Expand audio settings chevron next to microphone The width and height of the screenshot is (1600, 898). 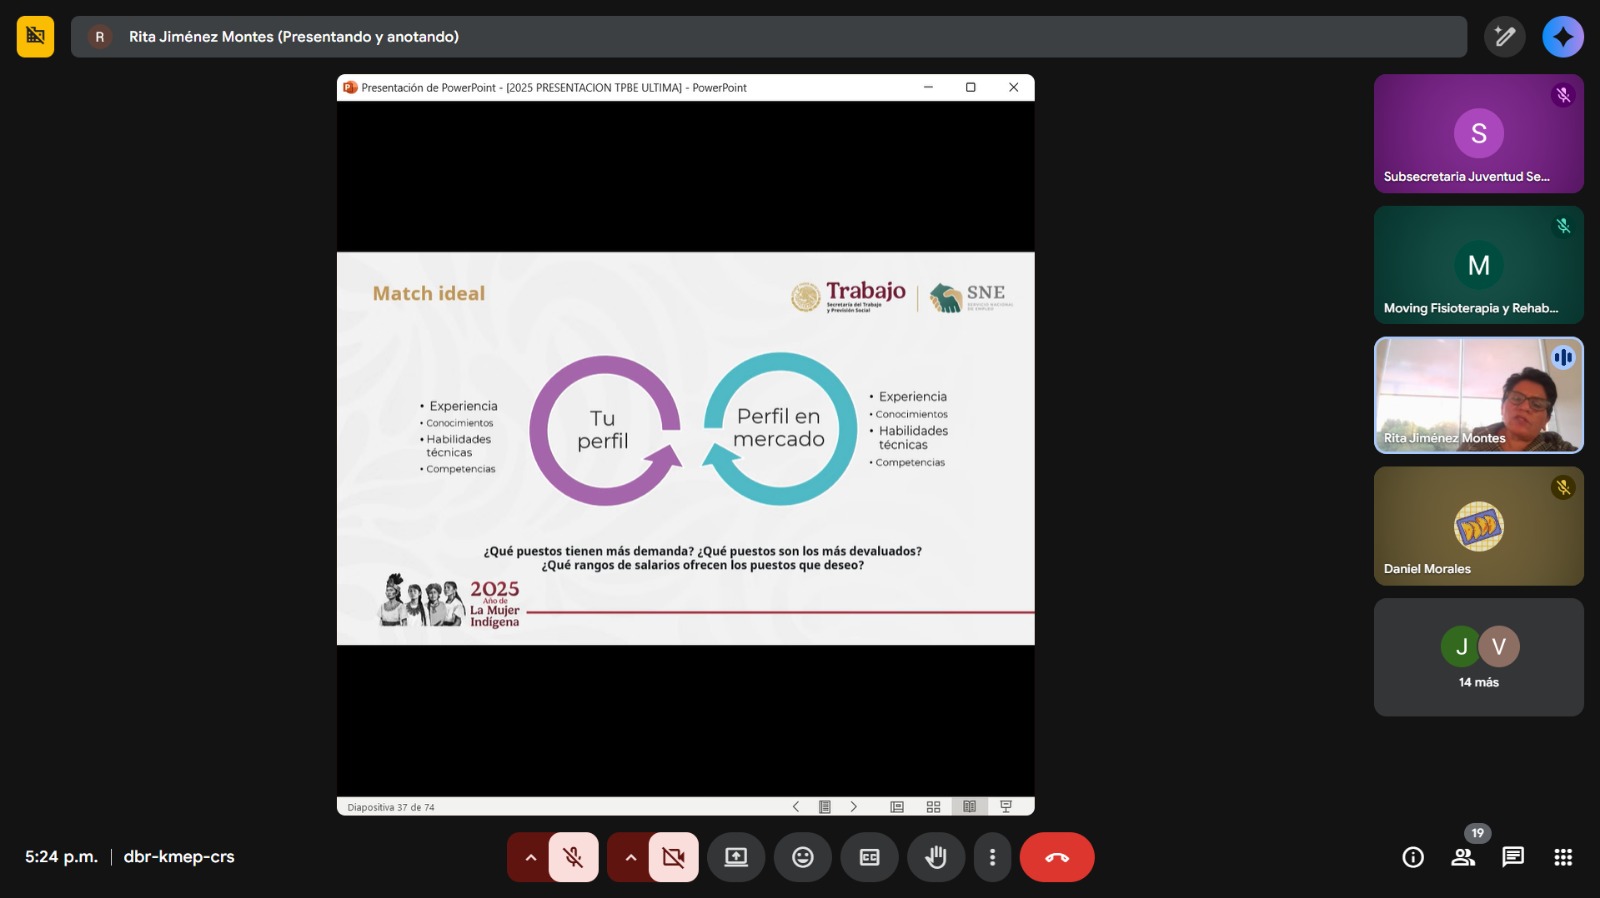(530, 857)
